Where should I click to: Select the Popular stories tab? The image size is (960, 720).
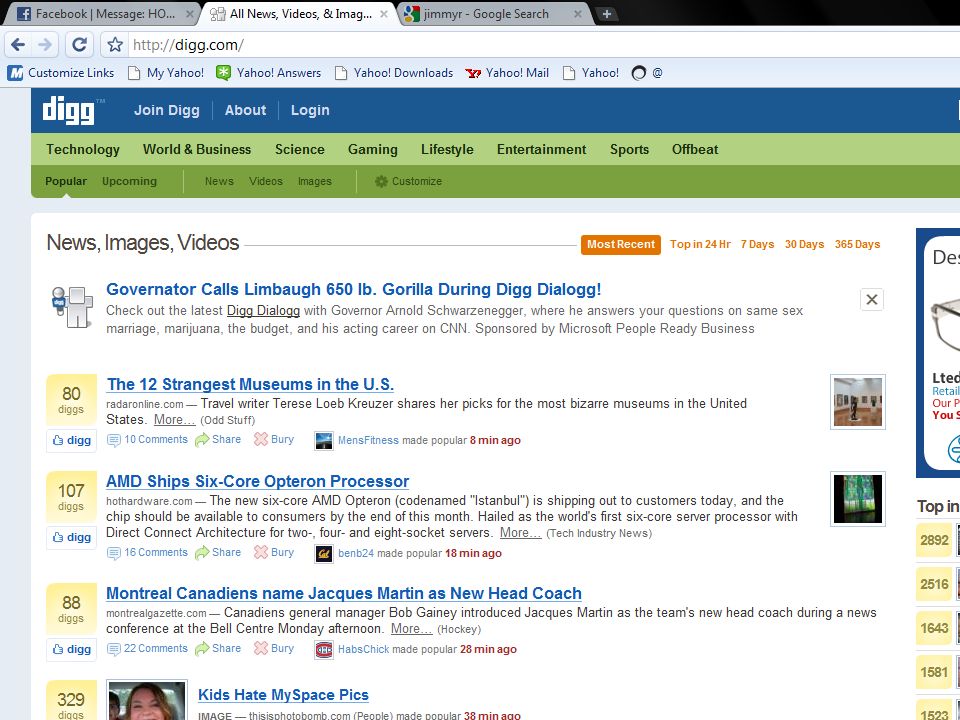66,181
